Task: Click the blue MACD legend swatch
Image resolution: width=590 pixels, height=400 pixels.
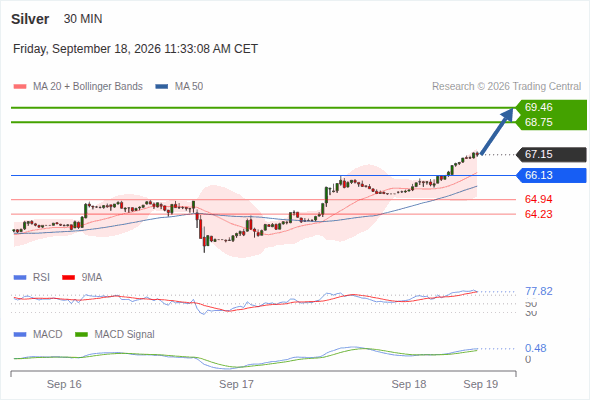Action: (20, 335)
